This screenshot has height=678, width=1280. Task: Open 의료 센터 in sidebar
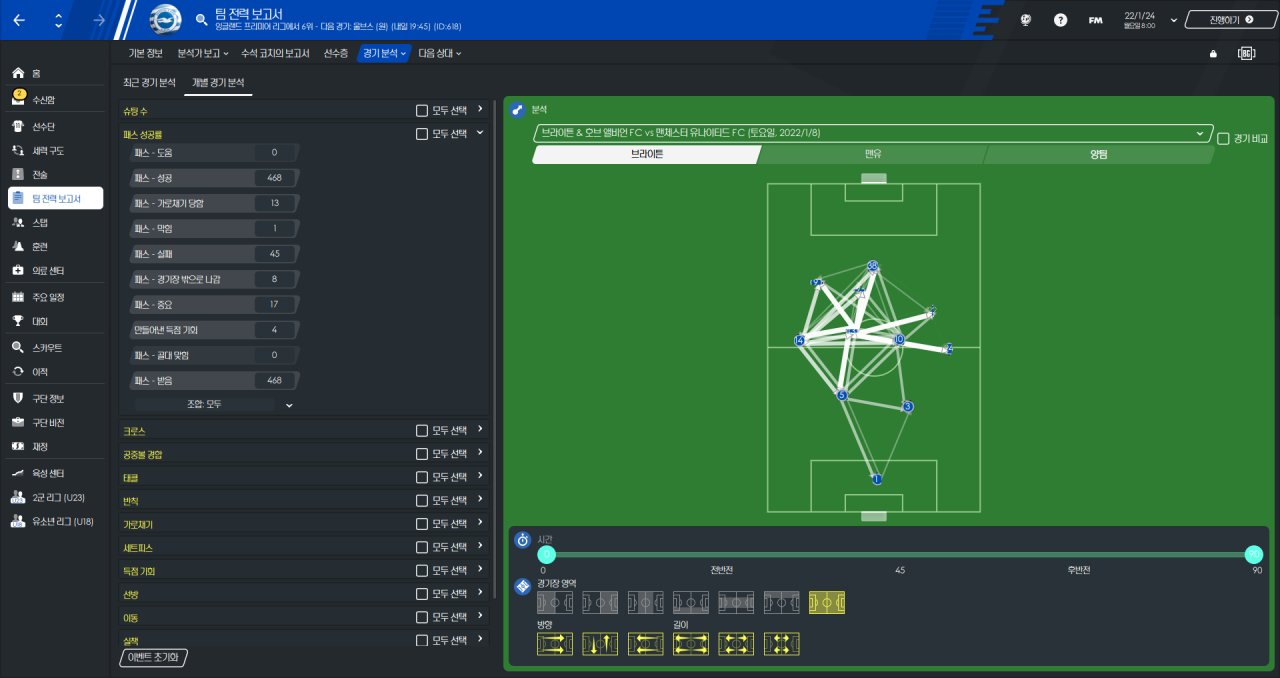[55, 271]
